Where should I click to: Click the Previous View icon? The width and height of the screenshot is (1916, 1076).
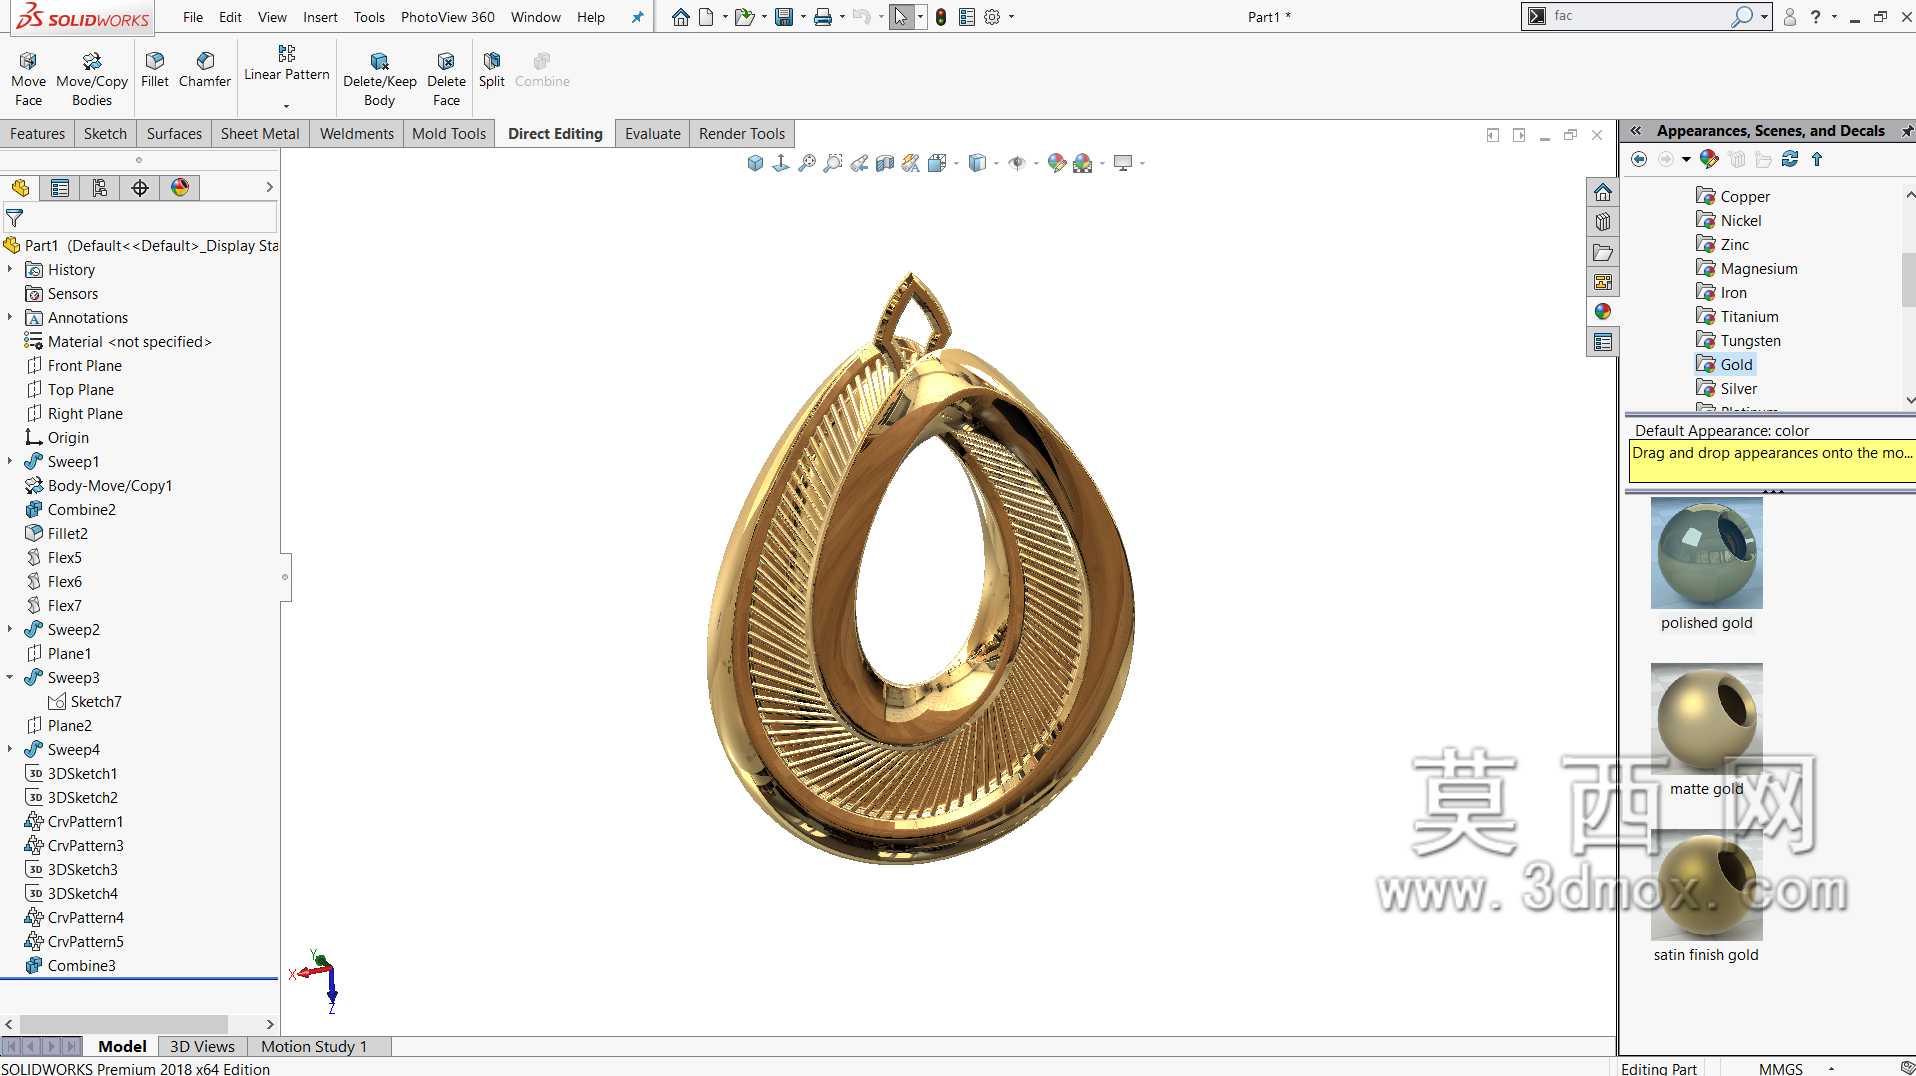coord(859,163)
